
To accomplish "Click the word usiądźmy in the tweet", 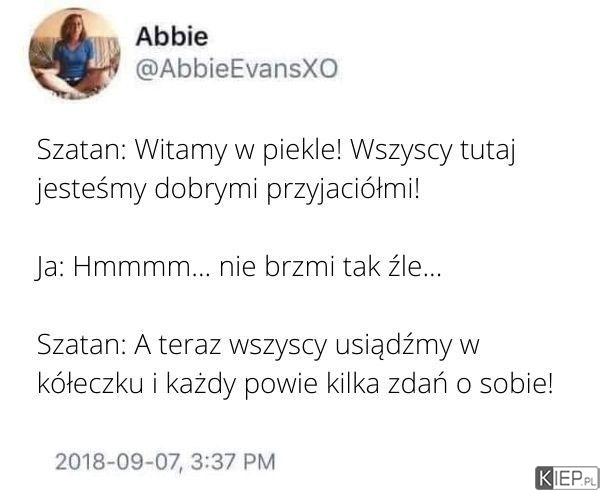I will (392, 346).
